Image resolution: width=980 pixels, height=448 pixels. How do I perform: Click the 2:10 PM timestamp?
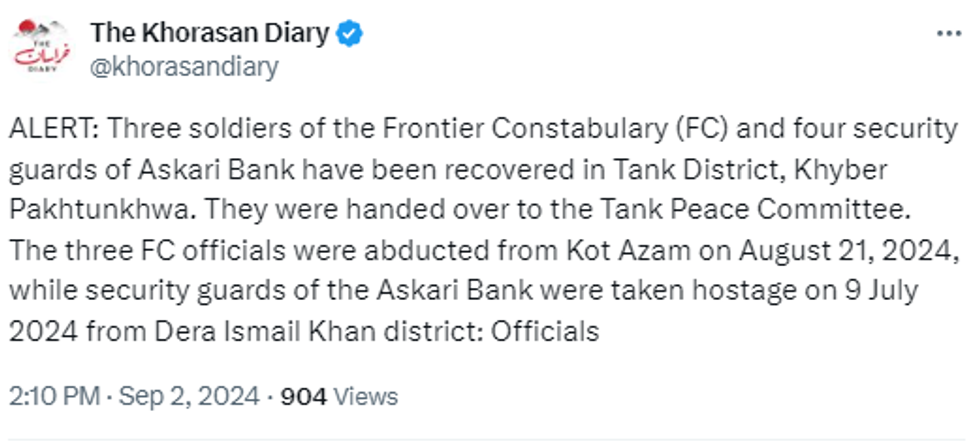(50, 396)
